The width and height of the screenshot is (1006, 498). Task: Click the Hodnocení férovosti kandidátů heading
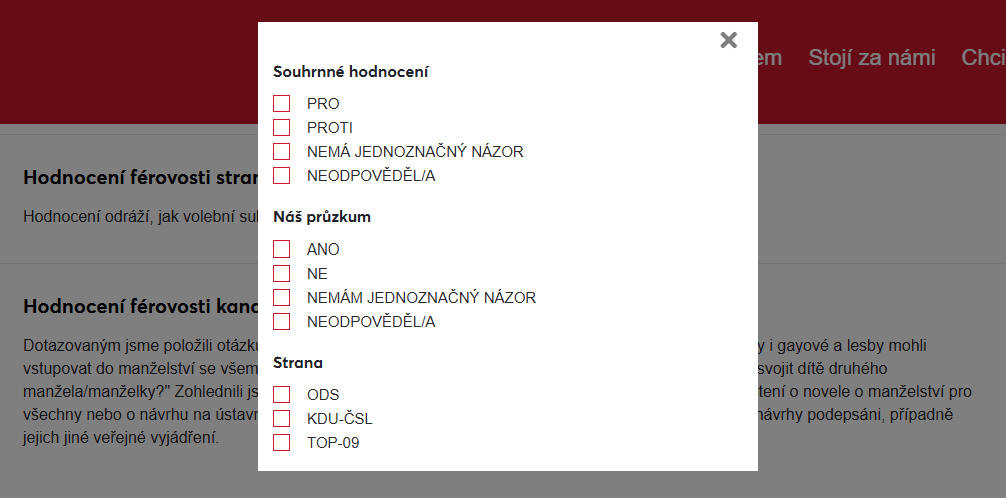(x=140, y=307)
